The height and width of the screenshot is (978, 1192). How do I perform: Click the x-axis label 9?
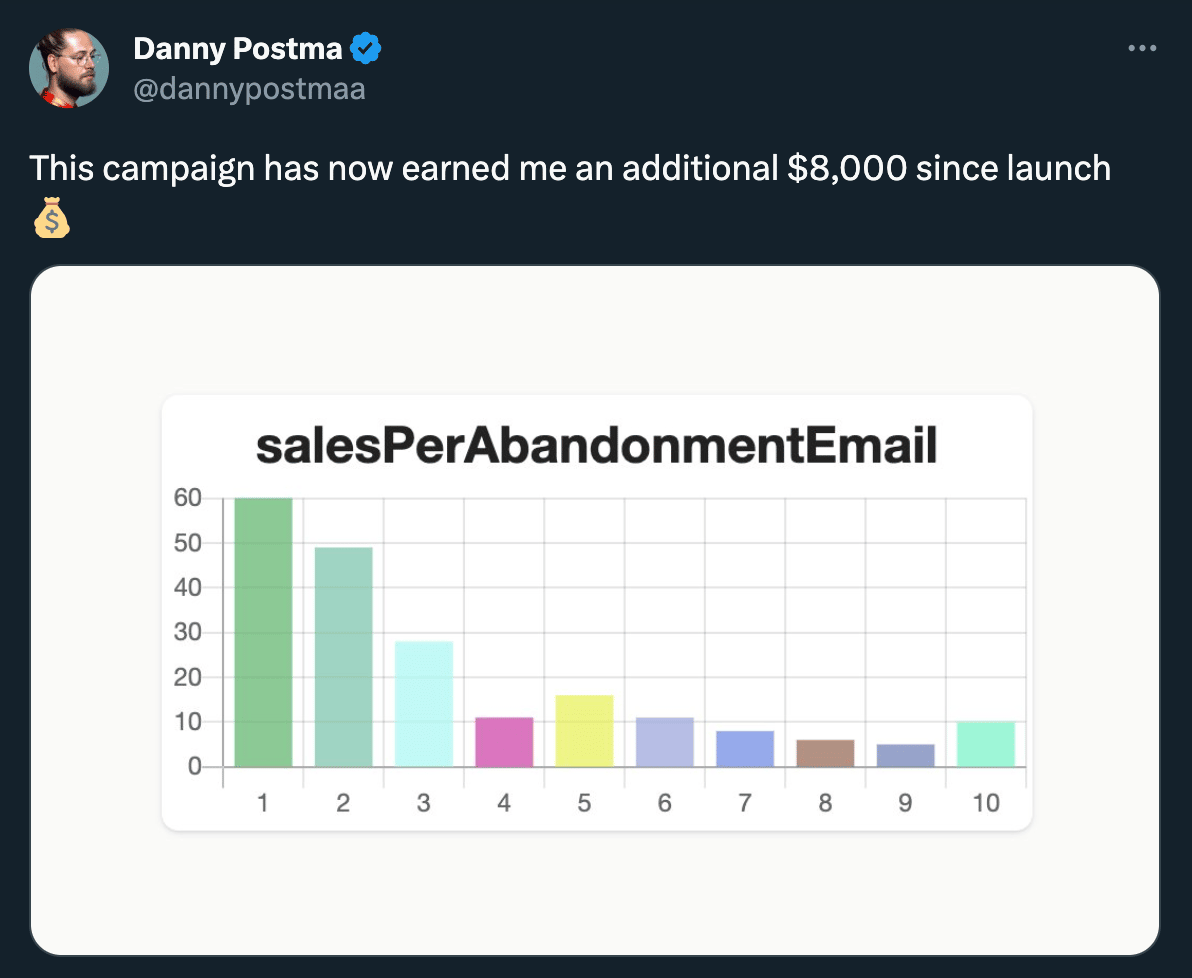pyautogui.click(x=905, y=803)
